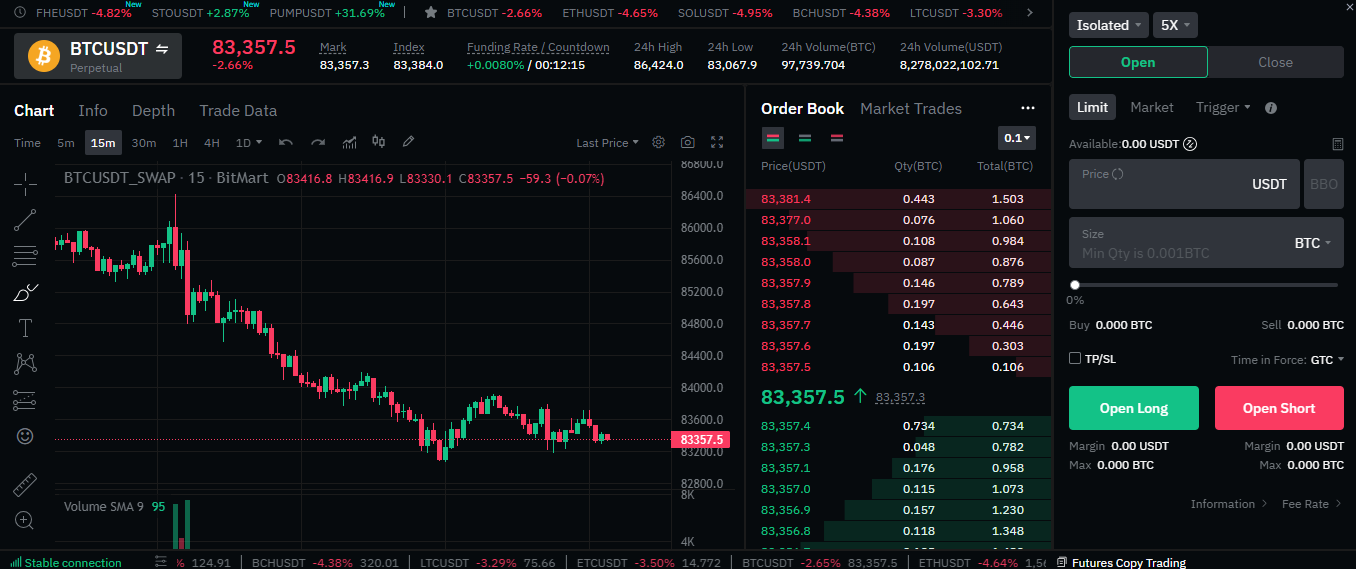Expand the chart to fullscreen
This screenshot has width=1356, height=569.
click(x=717, y=143)
